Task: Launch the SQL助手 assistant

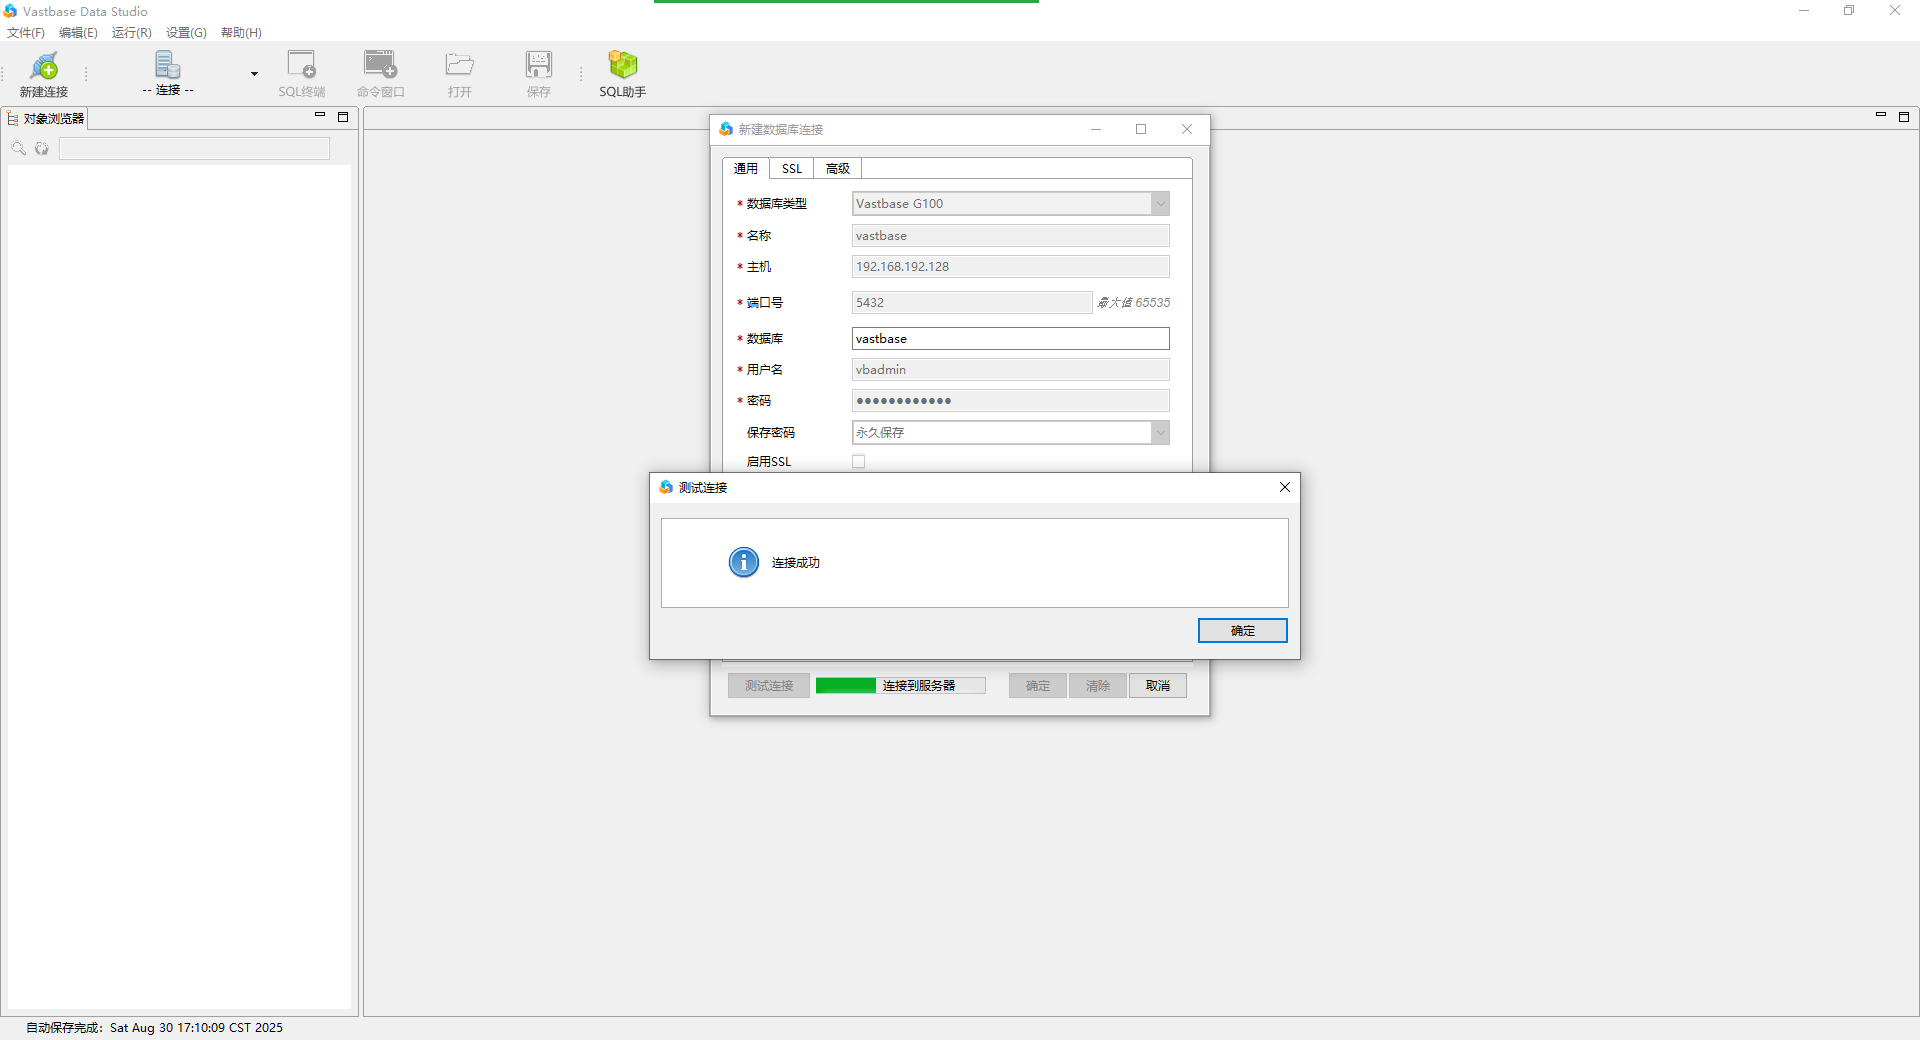Action: coord(622,75)
